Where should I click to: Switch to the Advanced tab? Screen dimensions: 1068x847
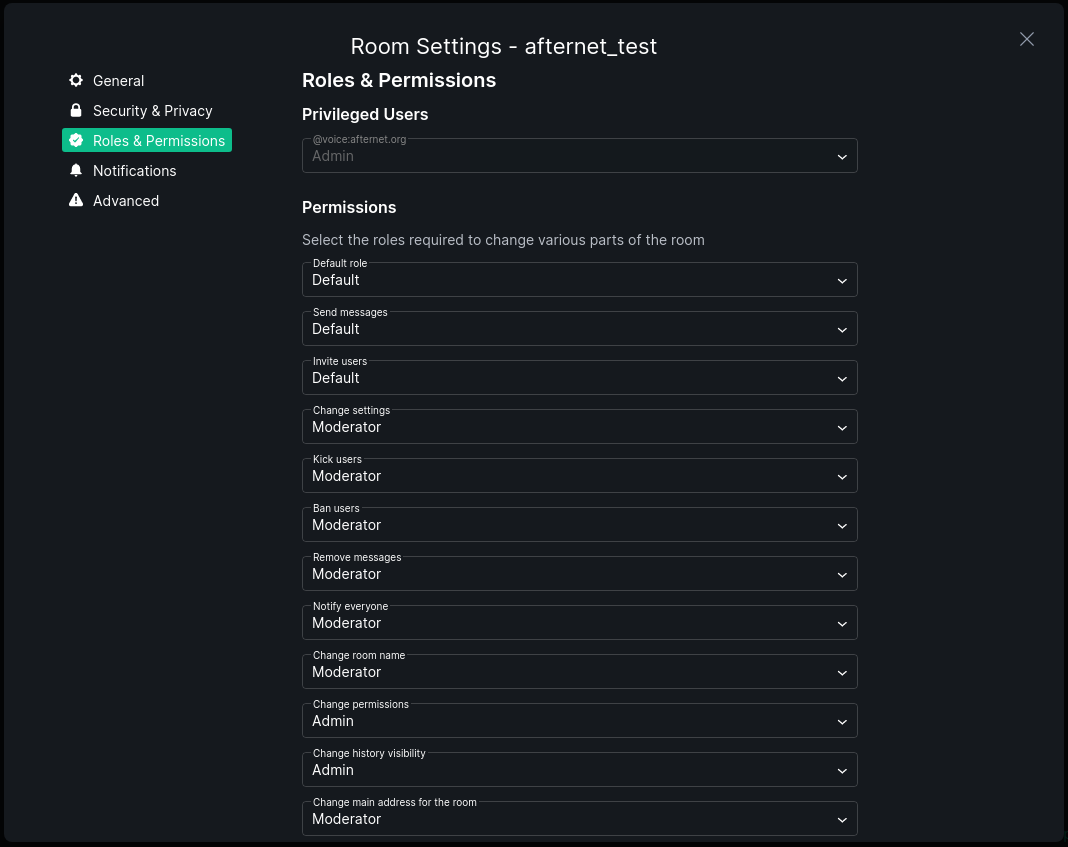click(125, 201)
